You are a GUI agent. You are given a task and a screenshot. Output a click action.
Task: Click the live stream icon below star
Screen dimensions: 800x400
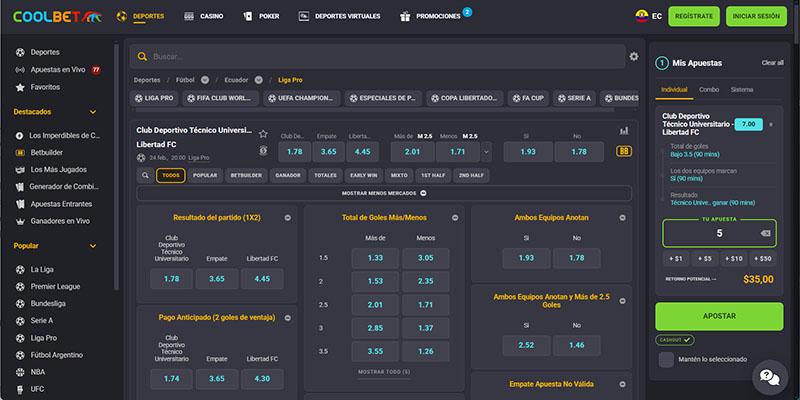tap(263, 151)
